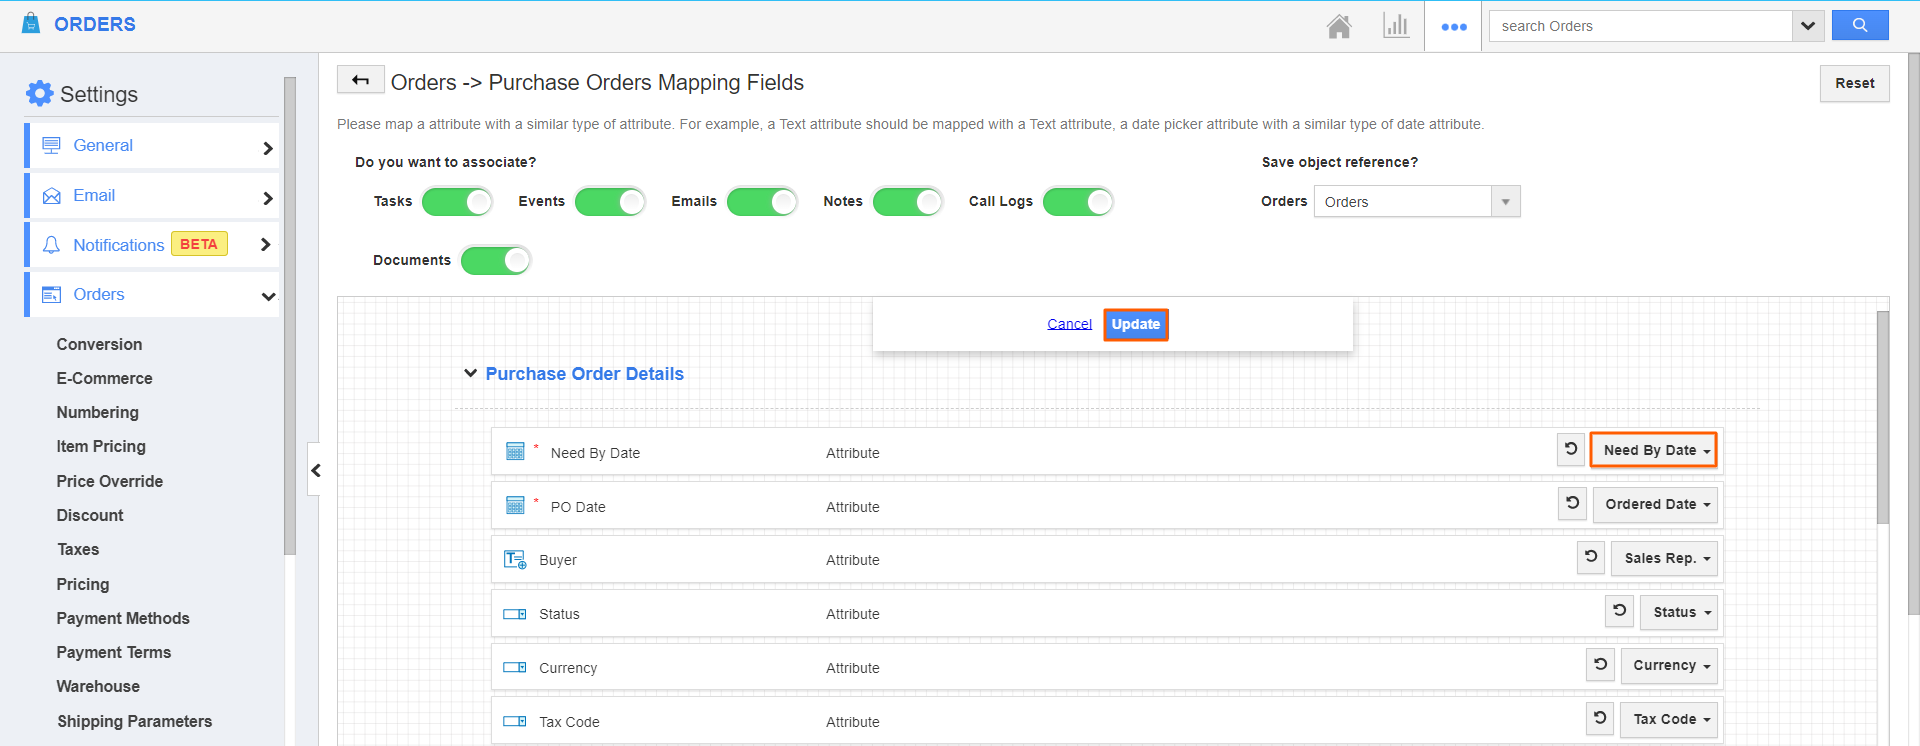Click the General monitor icon in sidebar
Viewport: 1920px width, 746px height.
[51, 146]
